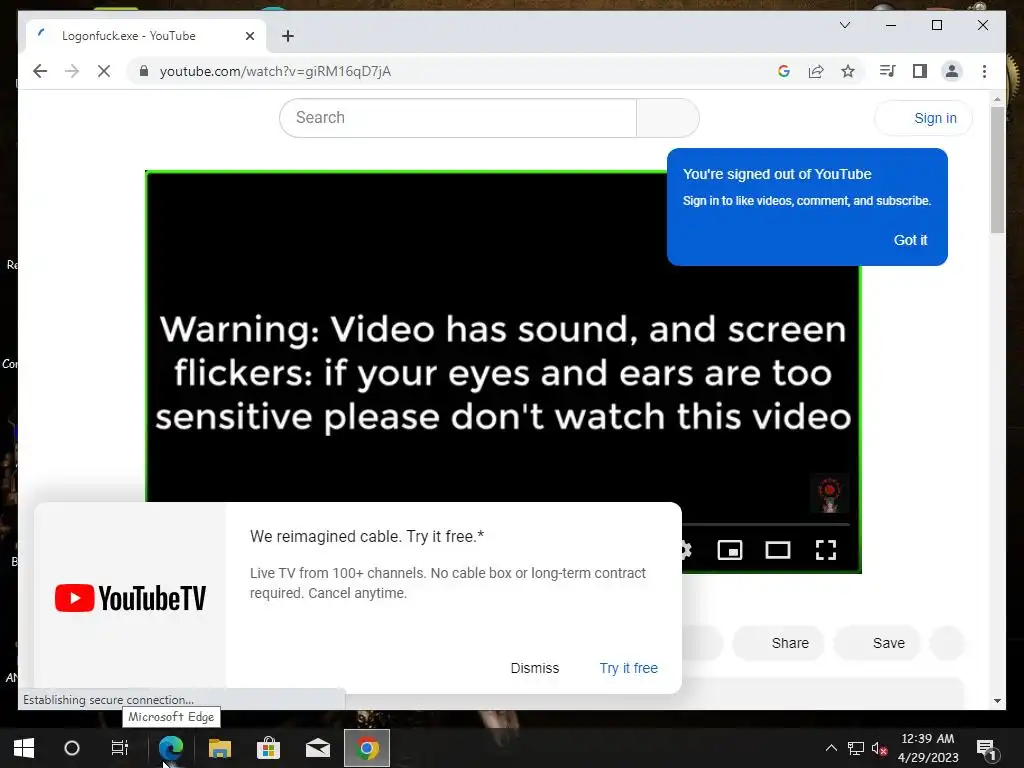View site info via the padlock icon

click(144, 71)
